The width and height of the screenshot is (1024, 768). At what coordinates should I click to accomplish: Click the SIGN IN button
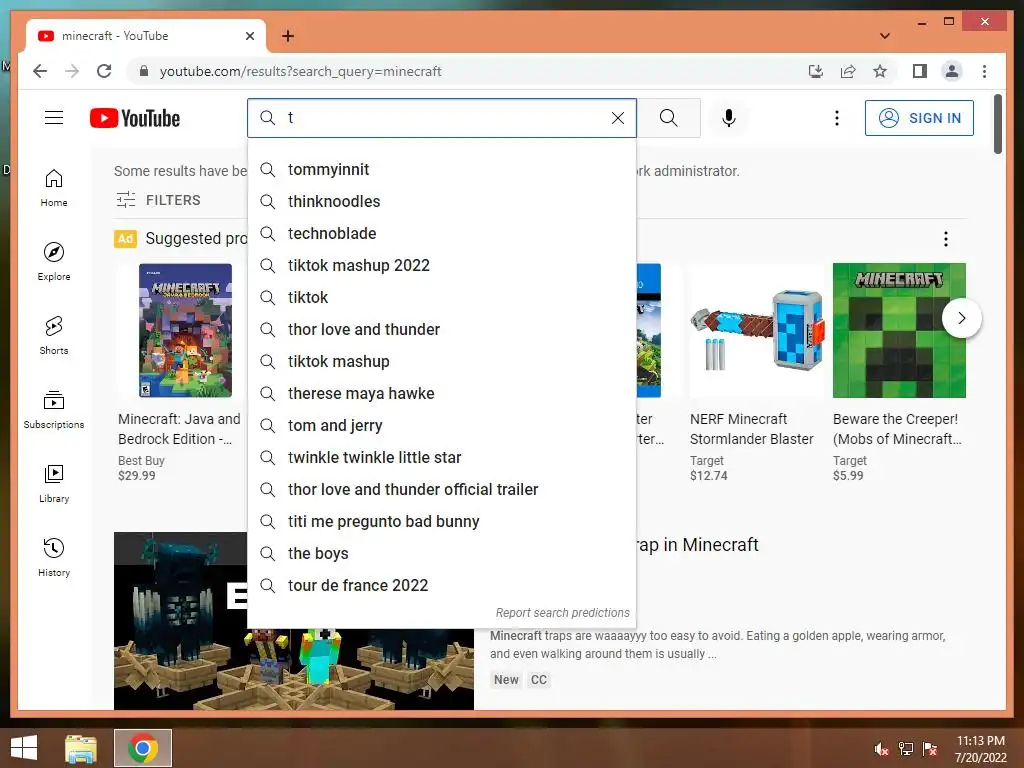(x=919, y=118)
